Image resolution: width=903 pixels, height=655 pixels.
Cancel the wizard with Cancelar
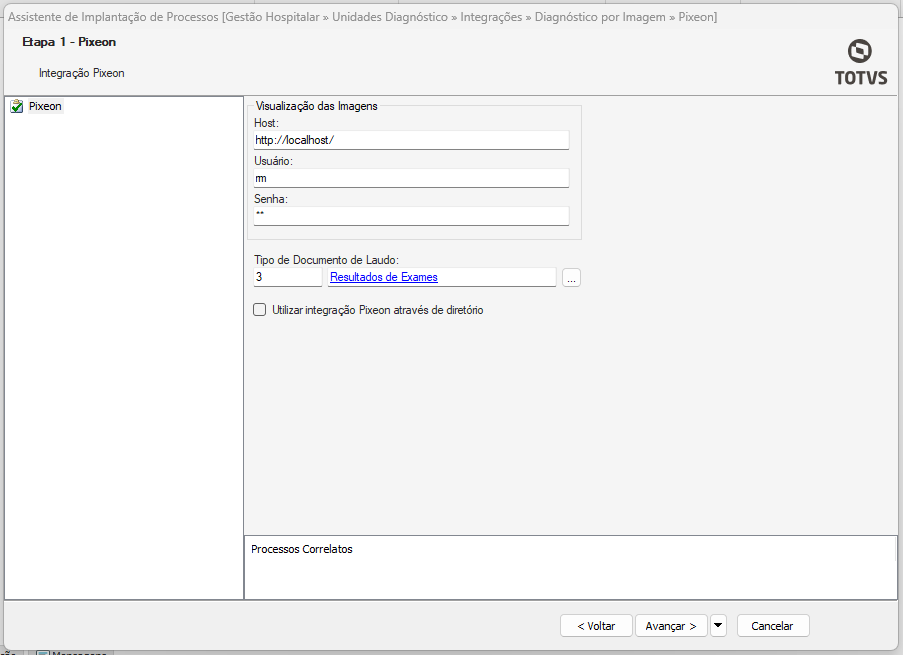point(772,625)
